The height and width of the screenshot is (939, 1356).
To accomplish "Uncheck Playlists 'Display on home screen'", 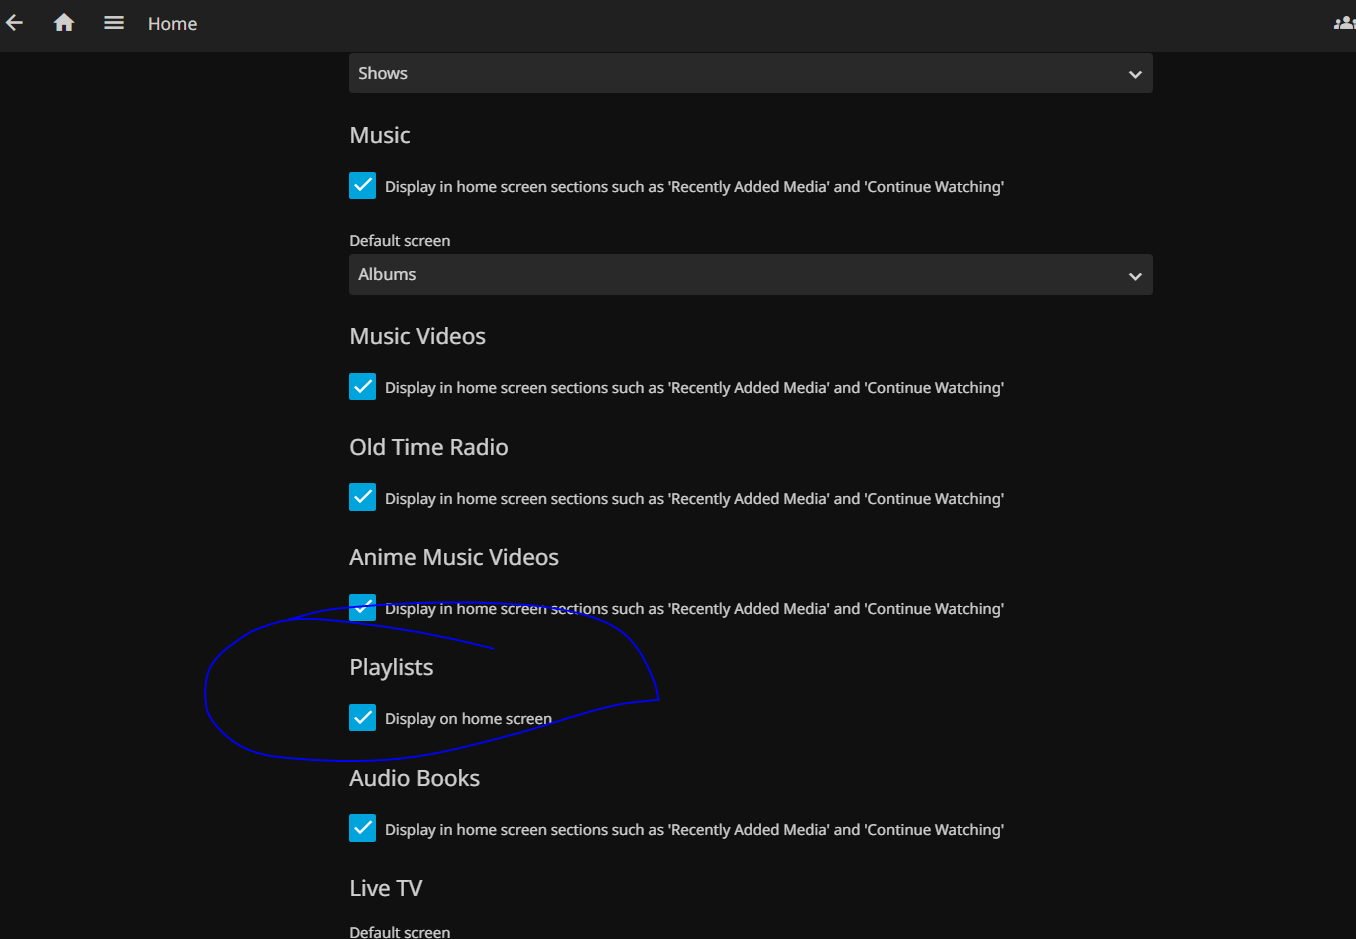I will (x=363, y=718).
